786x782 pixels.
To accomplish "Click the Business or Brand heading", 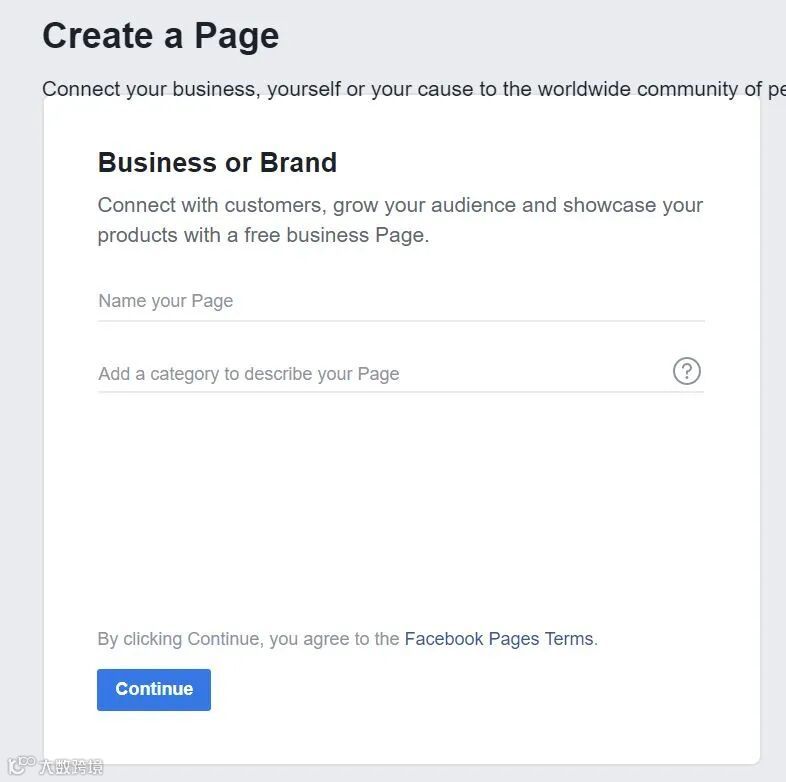I will point(217,162).
